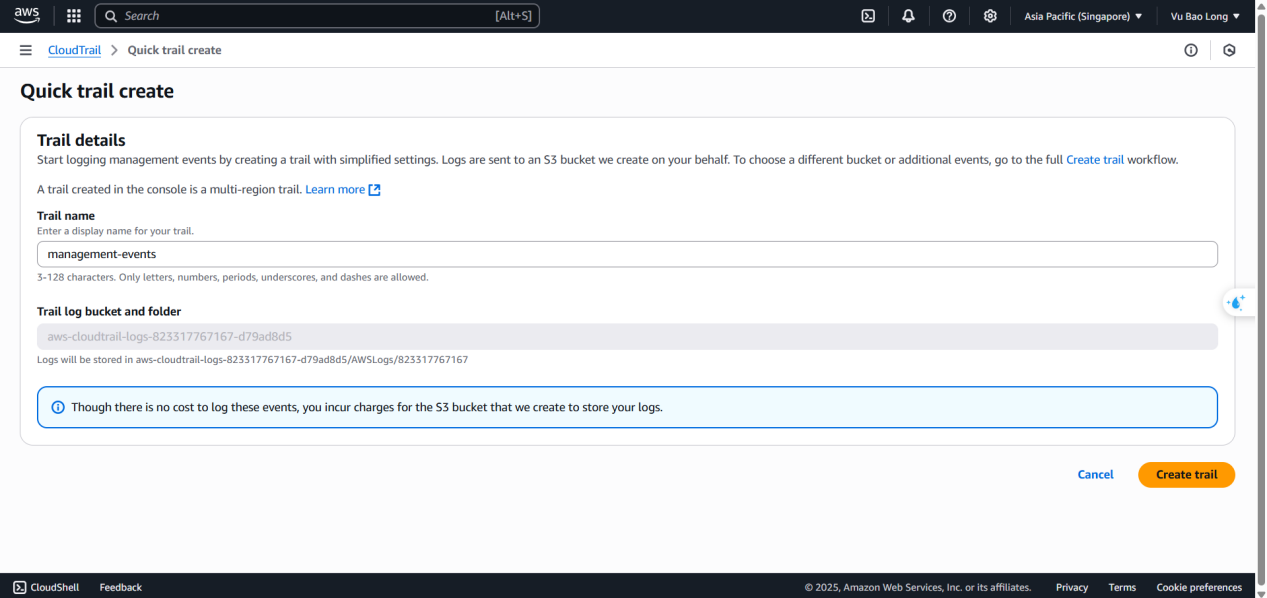Follow the Learn more link
This screenshot has width=1267, height=598.
(x=335, y=190)
